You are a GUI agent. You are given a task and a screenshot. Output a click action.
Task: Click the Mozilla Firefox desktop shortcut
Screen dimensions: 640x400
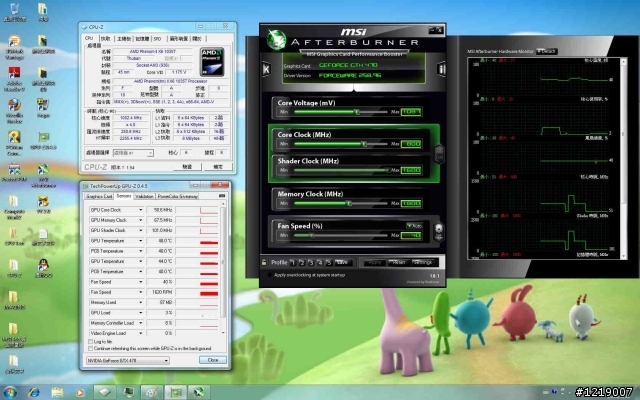click(14, 110)
